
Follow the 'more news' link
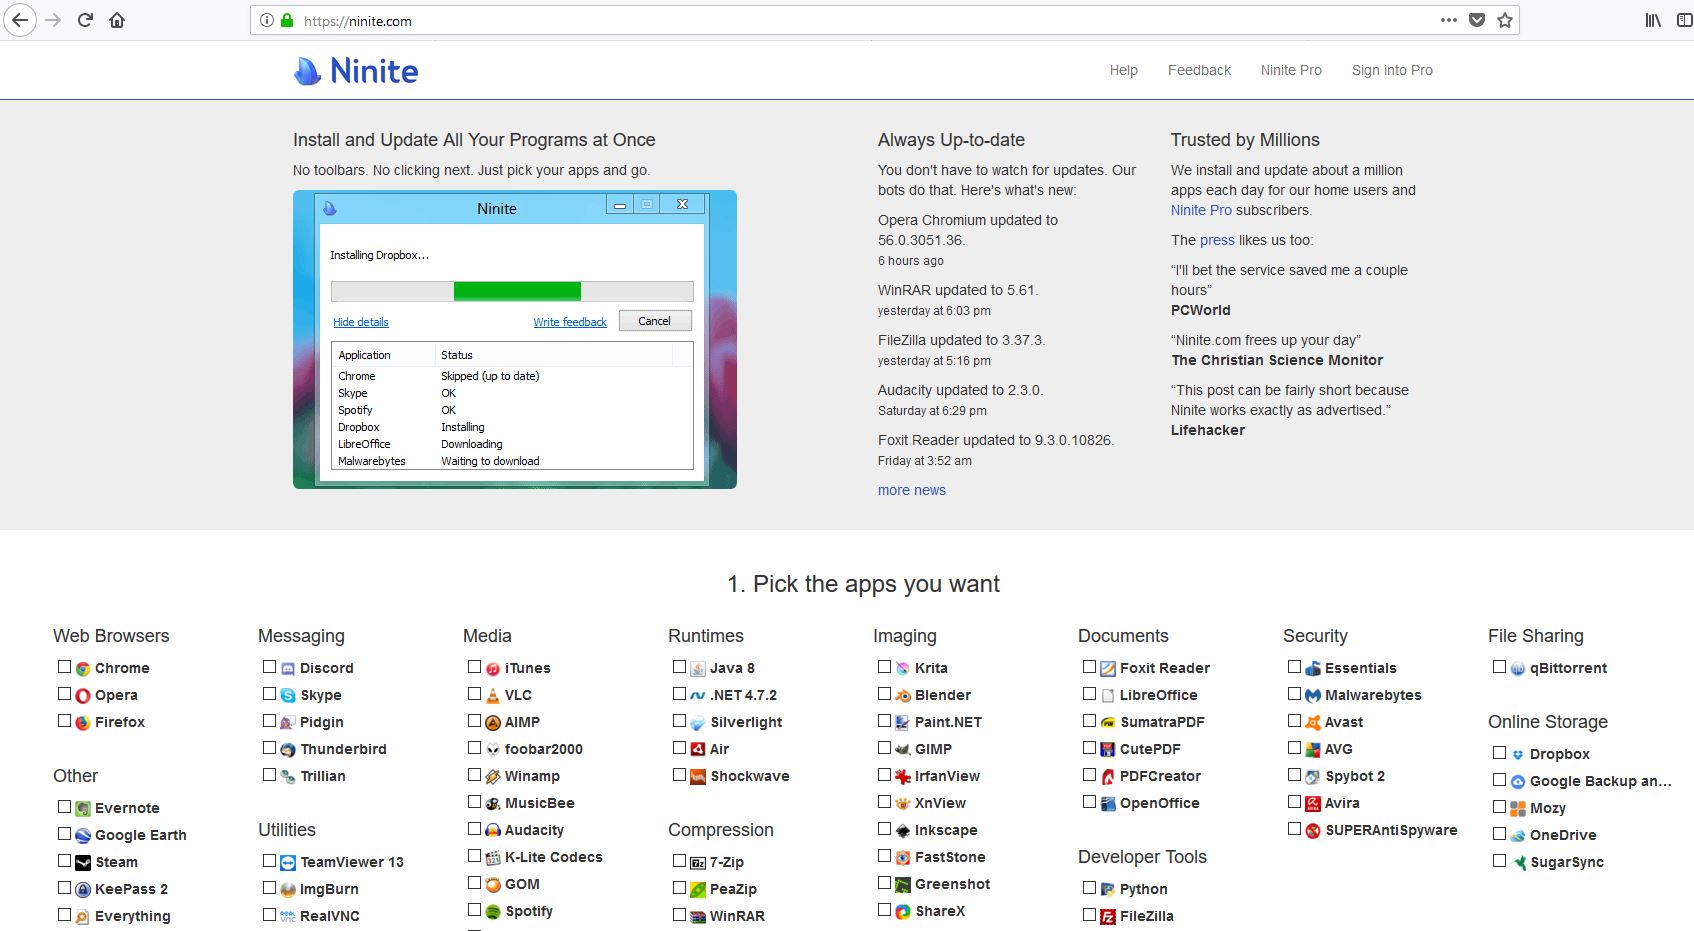click(911, 490)
